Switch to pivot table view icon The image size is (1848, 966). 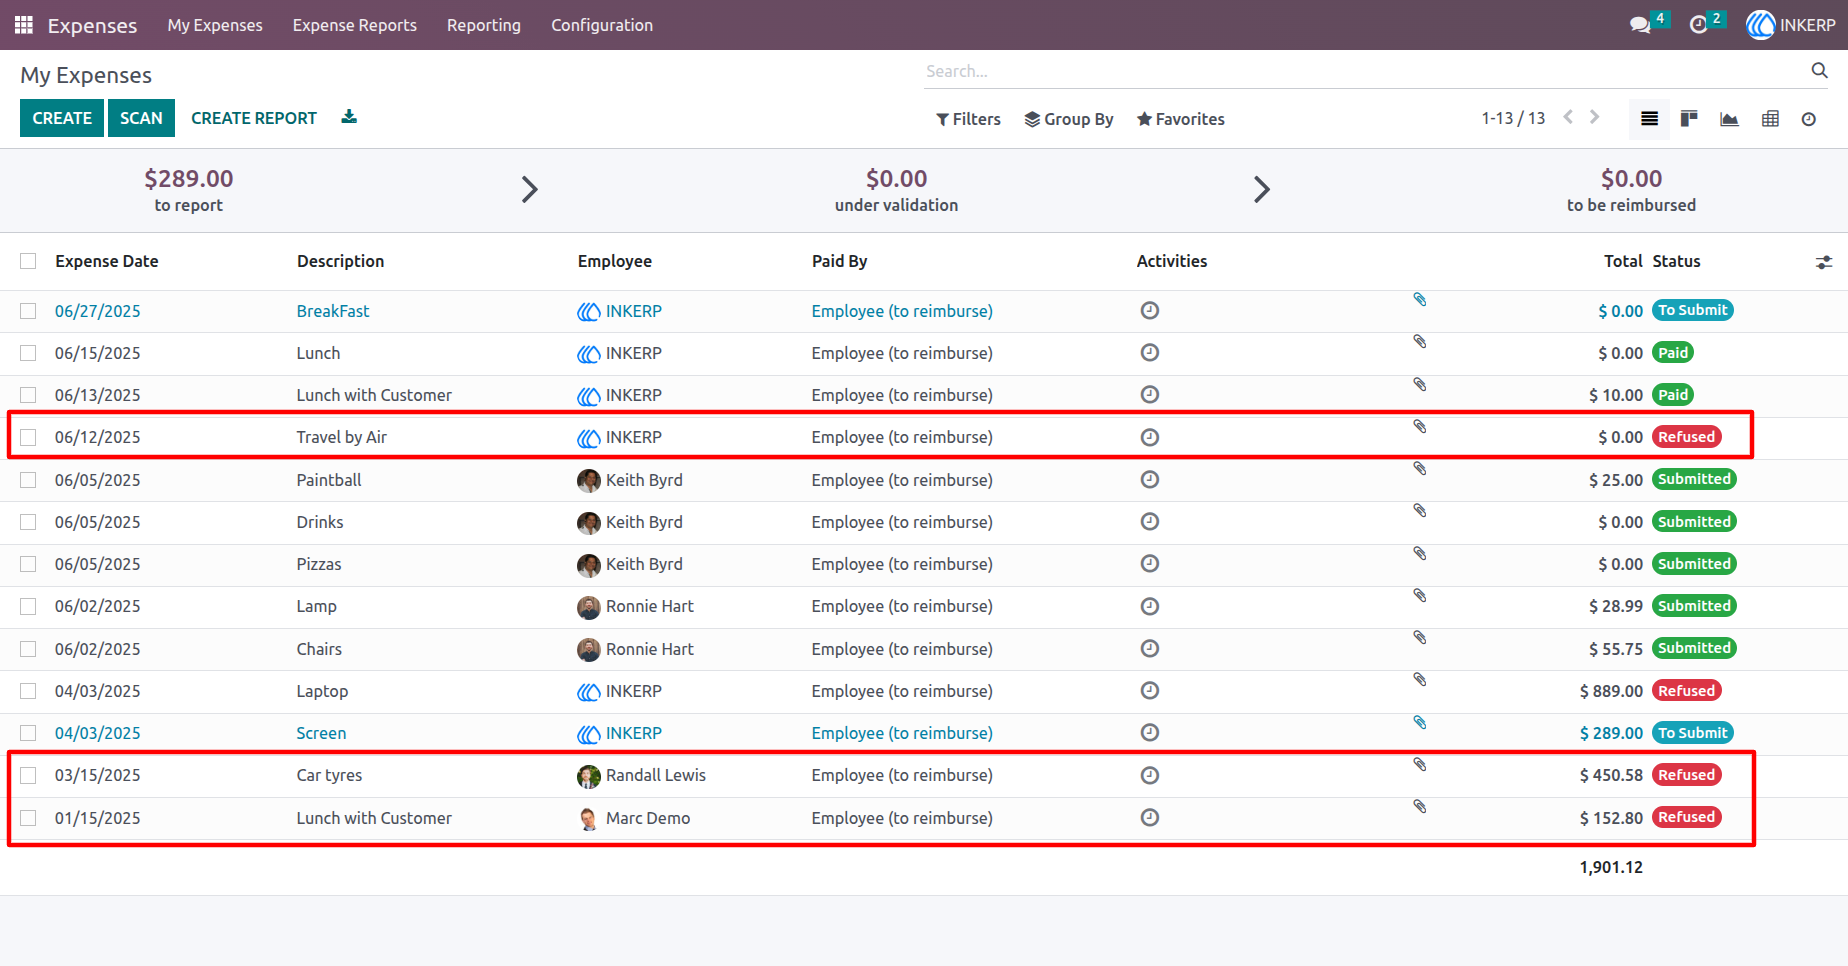1770,119
